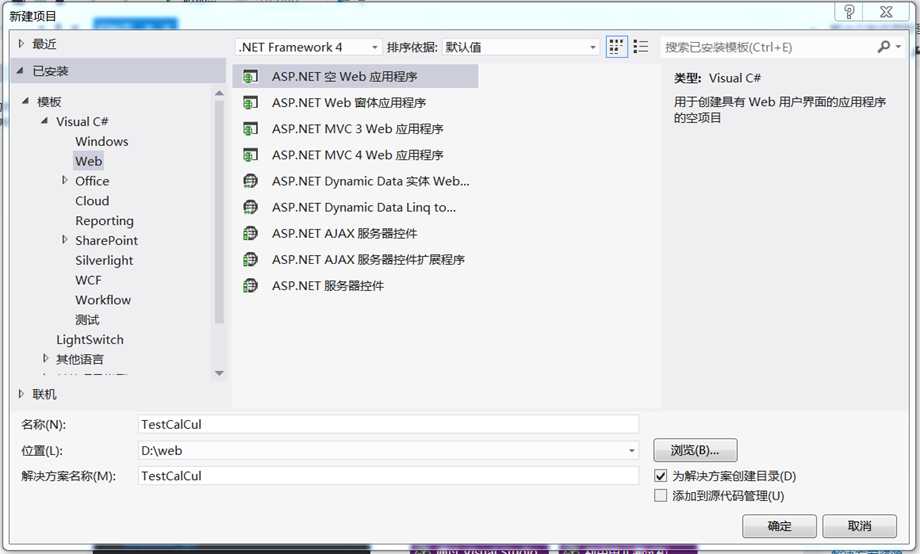Image resolution: width=920 pixels, height=554 pixels.
Task: Click the AJAX 服务器控件扩展程序 template icon
Action: click(x=251, y=259)
